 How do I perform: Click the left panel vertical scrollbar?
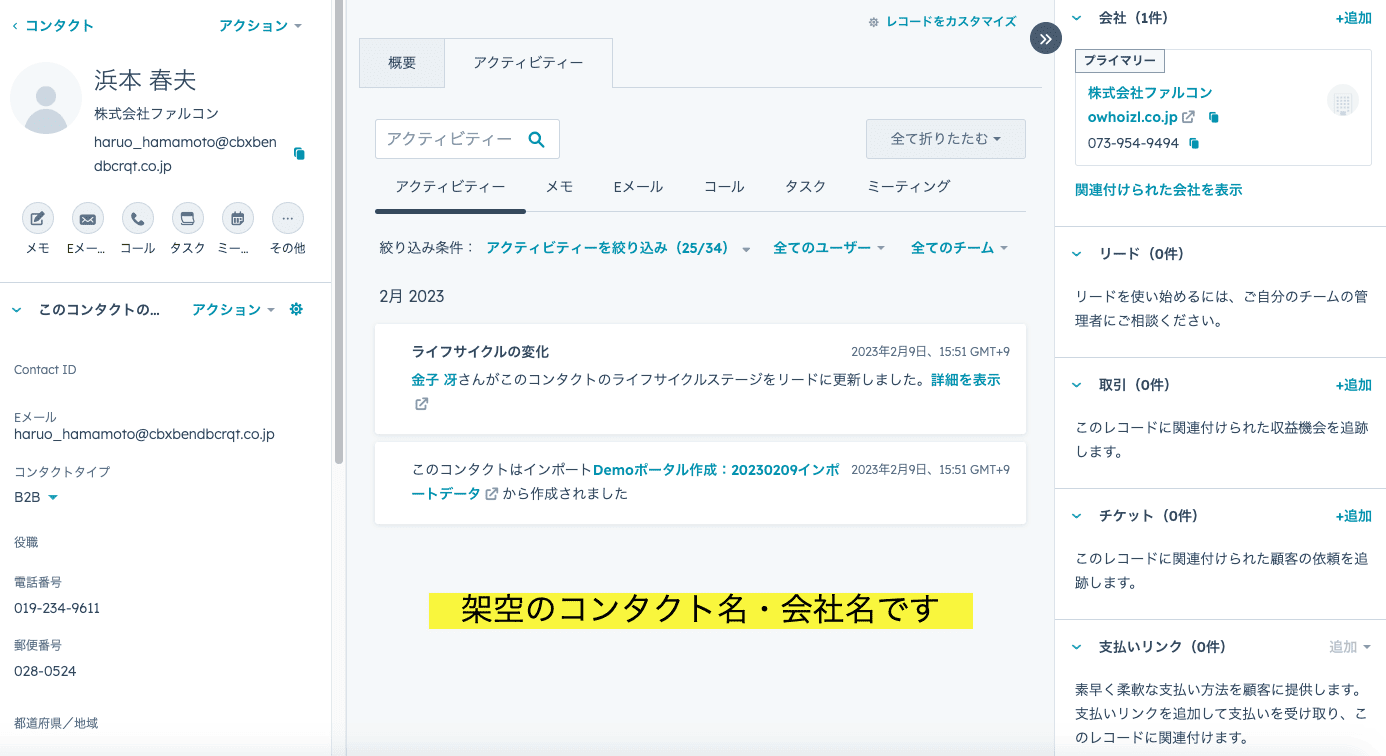(x=339, y=232)
